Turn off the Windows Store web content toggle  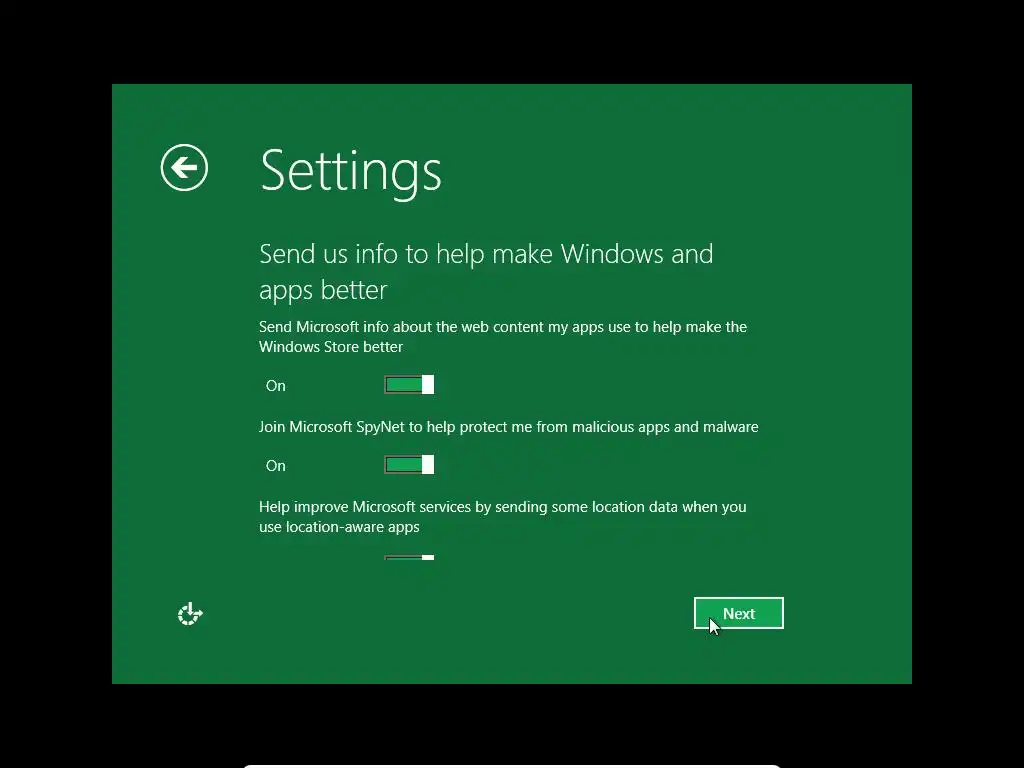(x=409, y=385)
